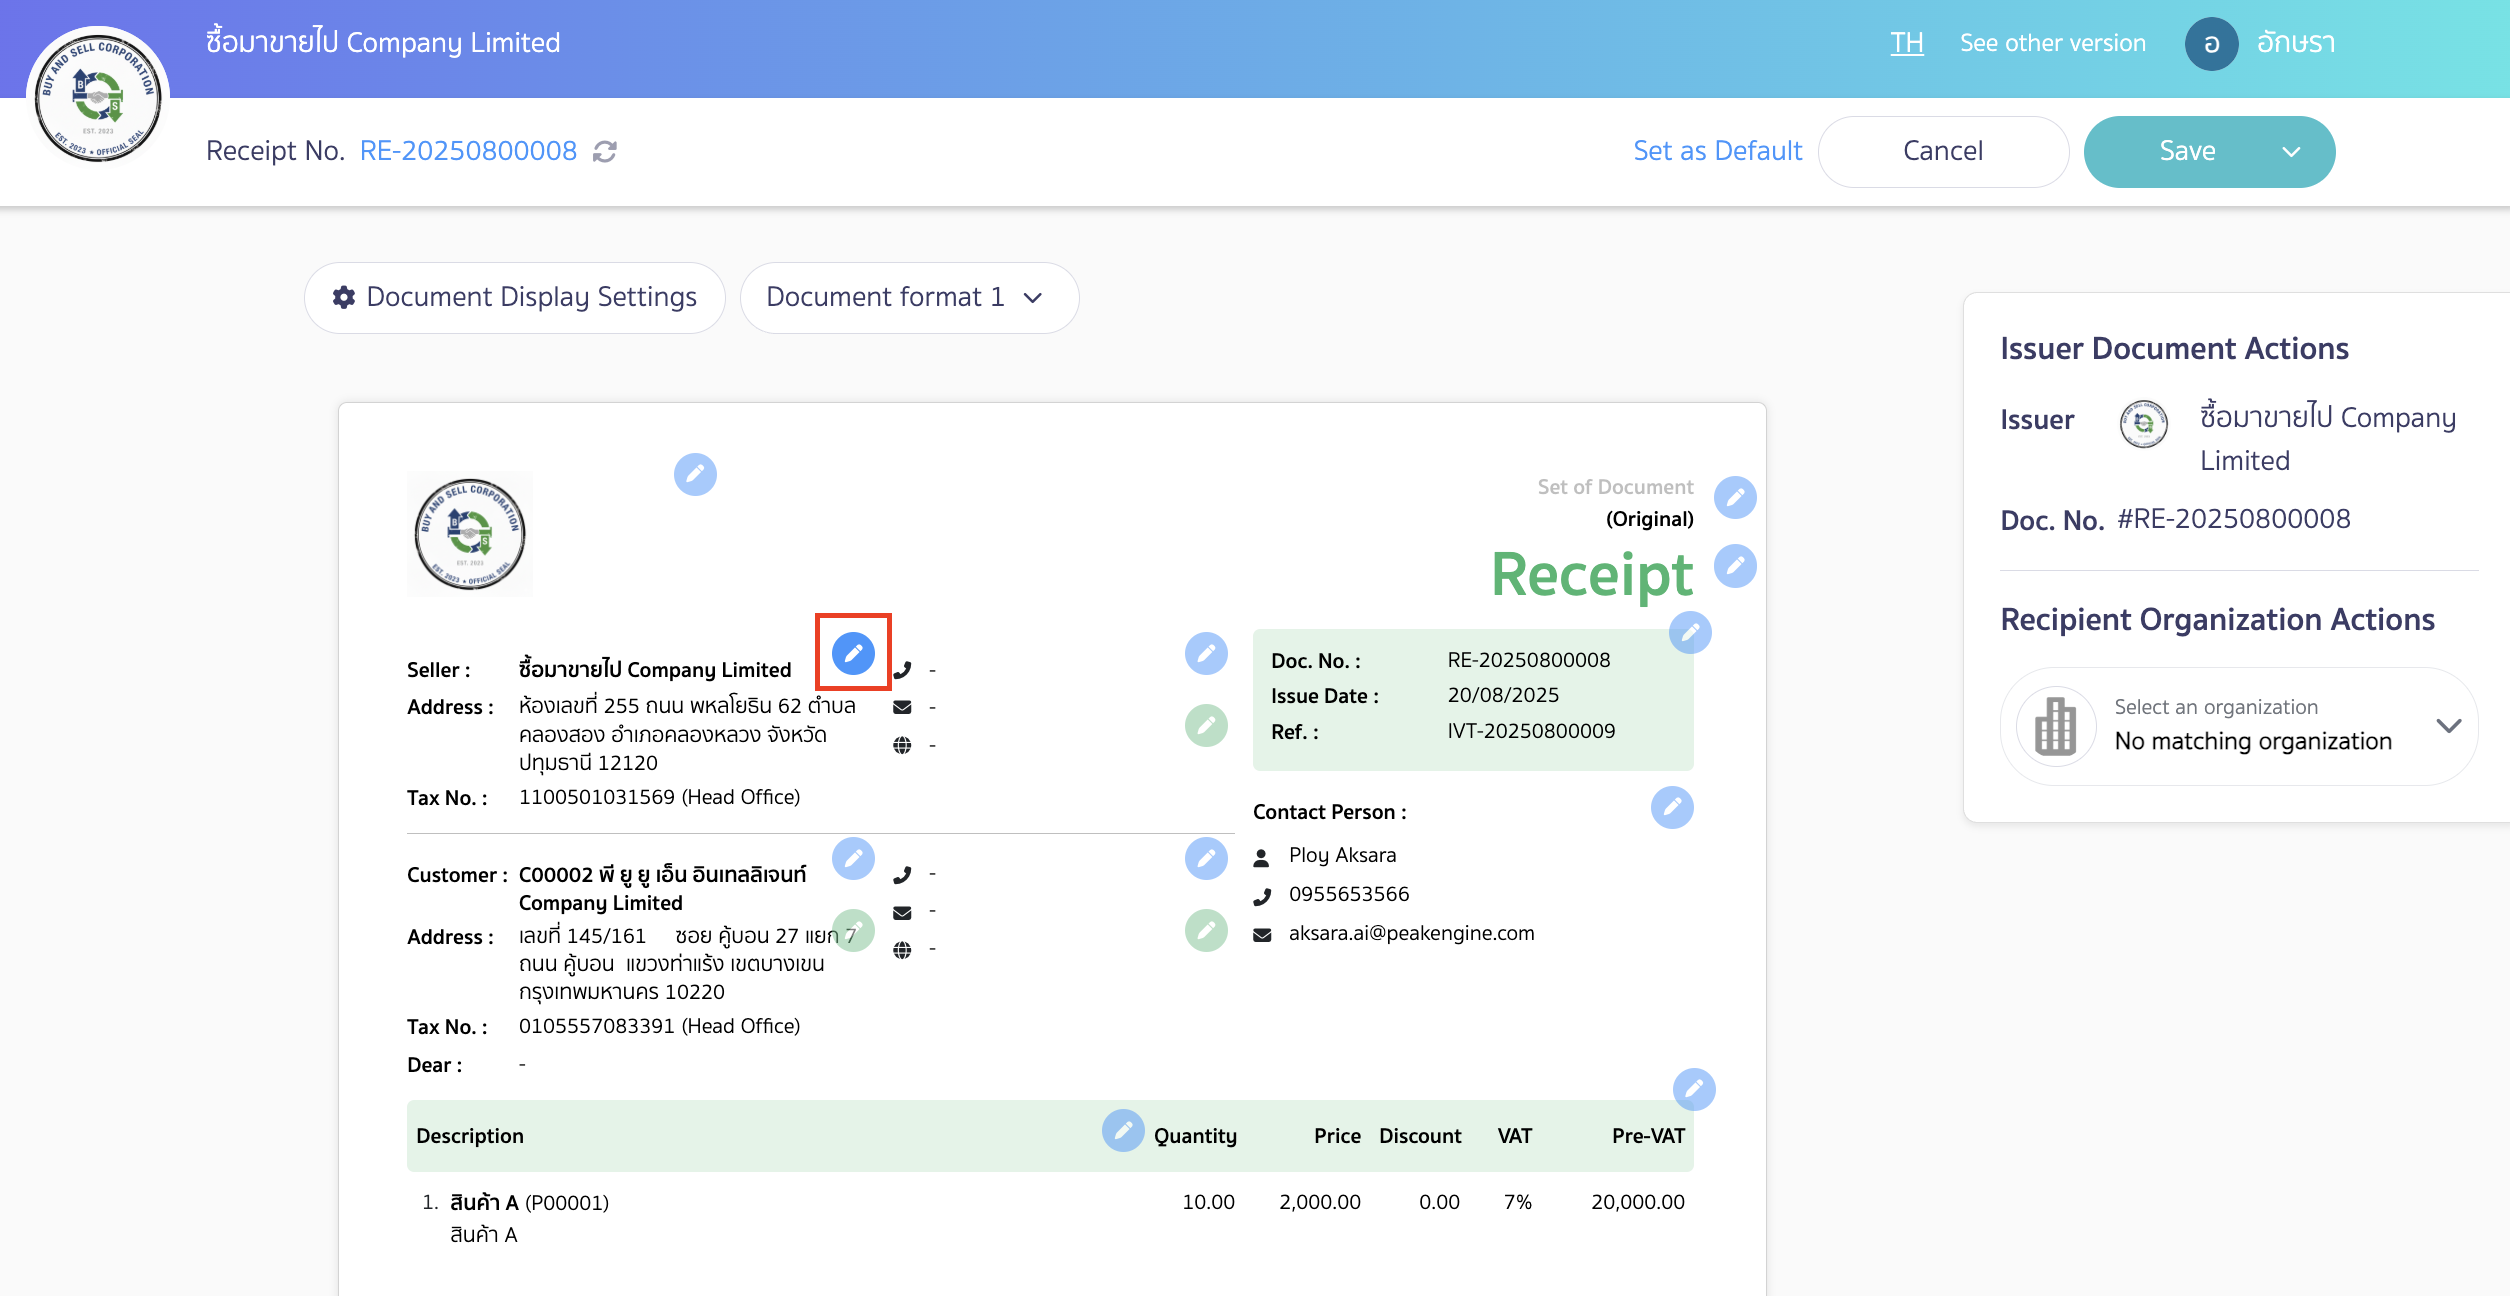
Task: Click Set as Default
Action: pos(1717,151)
